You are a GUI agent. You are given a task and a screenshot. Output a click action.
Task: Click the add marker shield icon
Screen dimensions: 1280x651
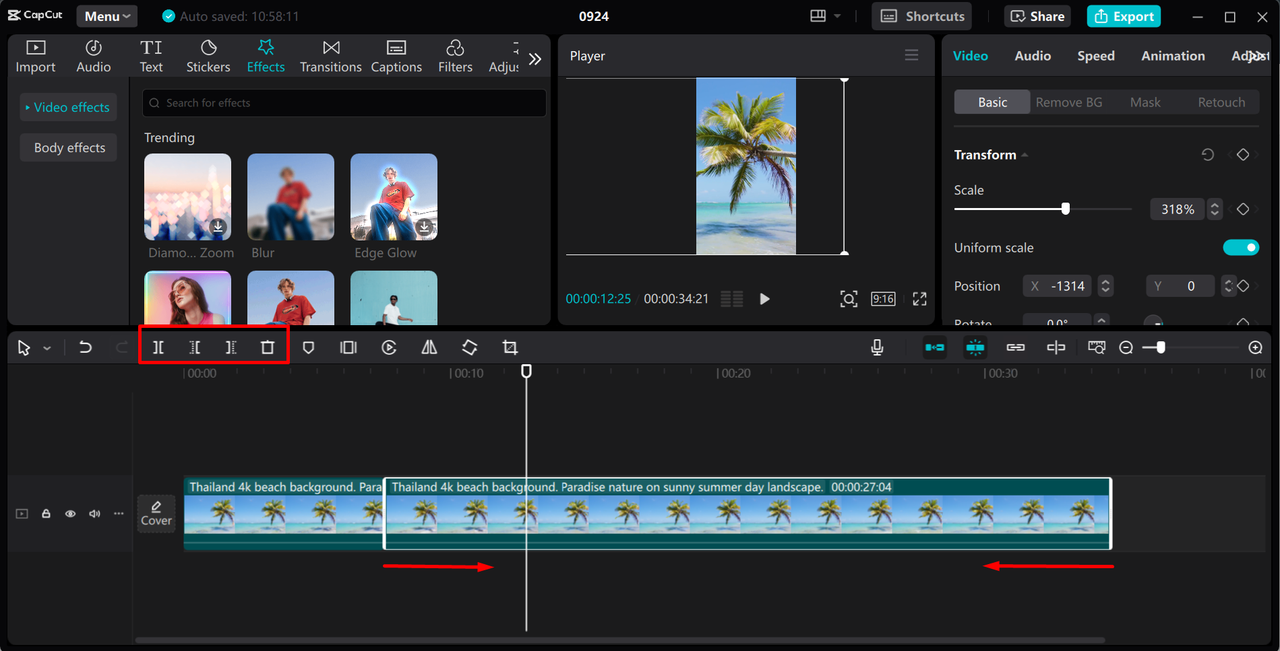point(308,347)
